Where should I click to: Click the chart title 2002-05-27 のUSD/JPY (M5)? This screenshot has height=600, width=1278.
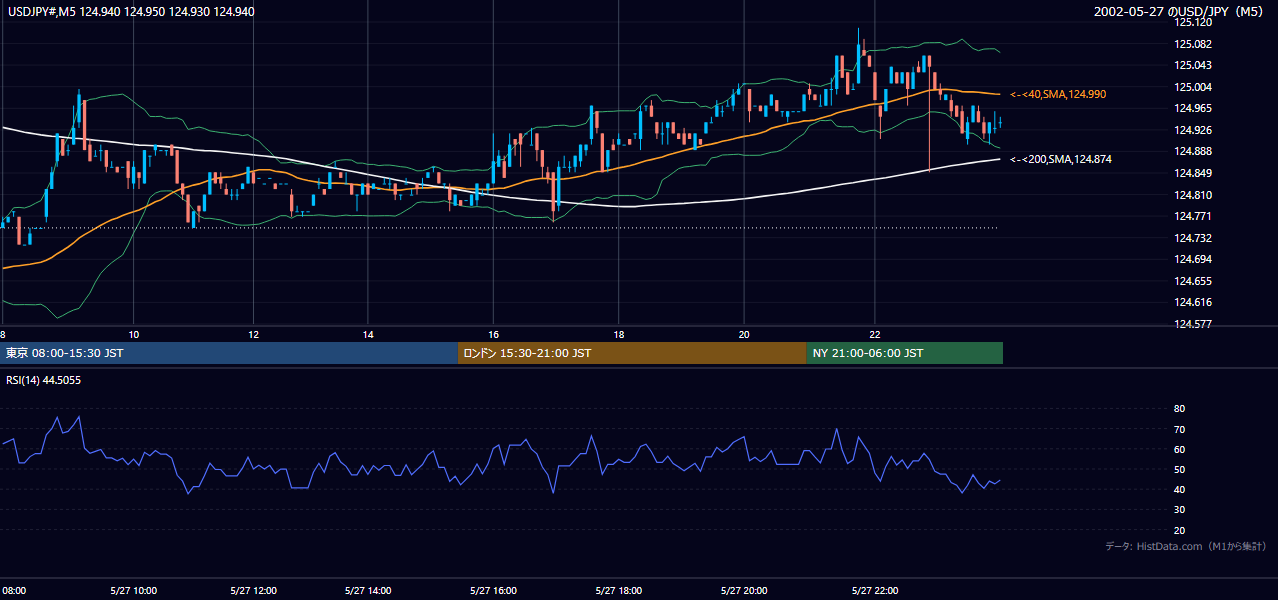[1181, 12]
